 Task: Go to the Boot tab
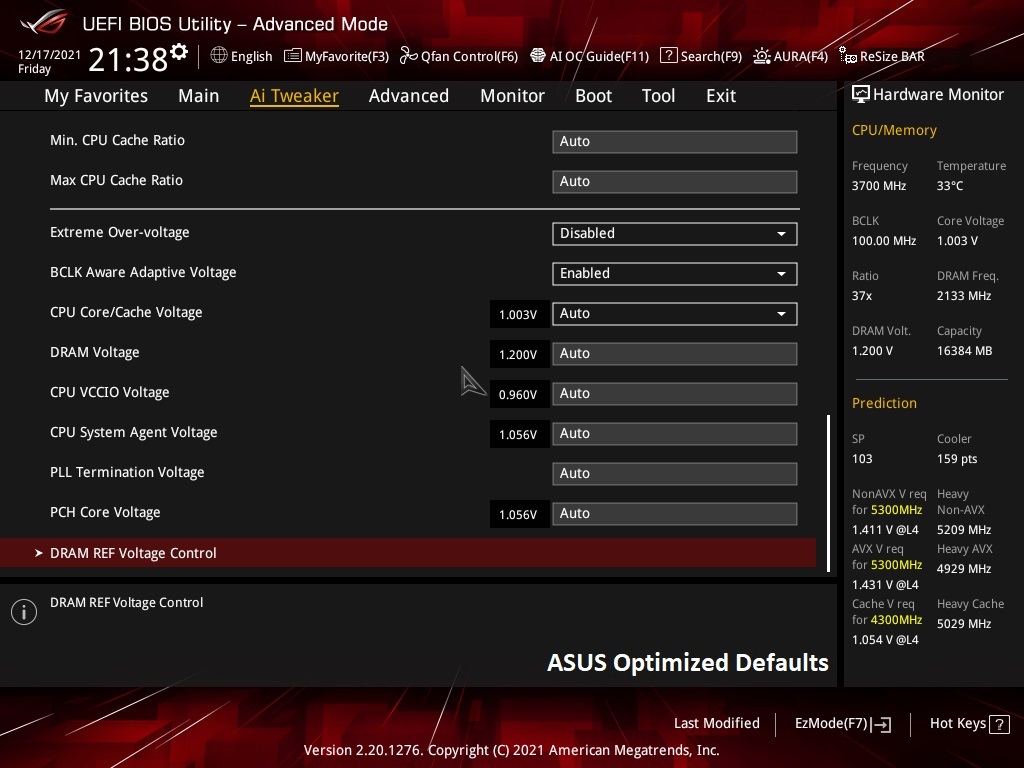pos(594,96)
